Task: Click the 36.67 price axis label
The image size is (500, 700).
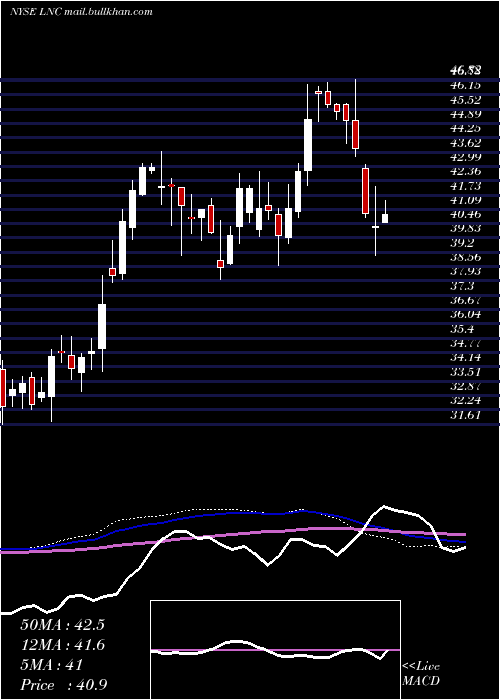Action: [x=465, y=300]
